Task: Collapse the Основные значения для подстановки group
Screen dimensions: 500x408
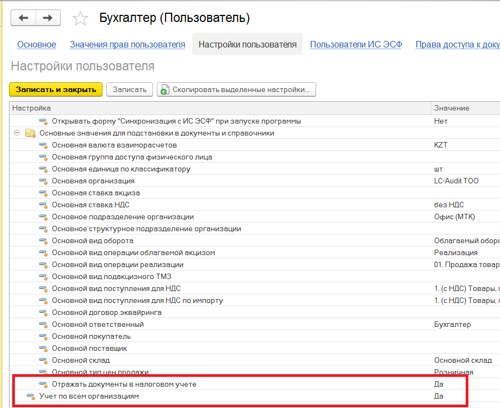Action: pyautogui.click(x=17, y=133)
